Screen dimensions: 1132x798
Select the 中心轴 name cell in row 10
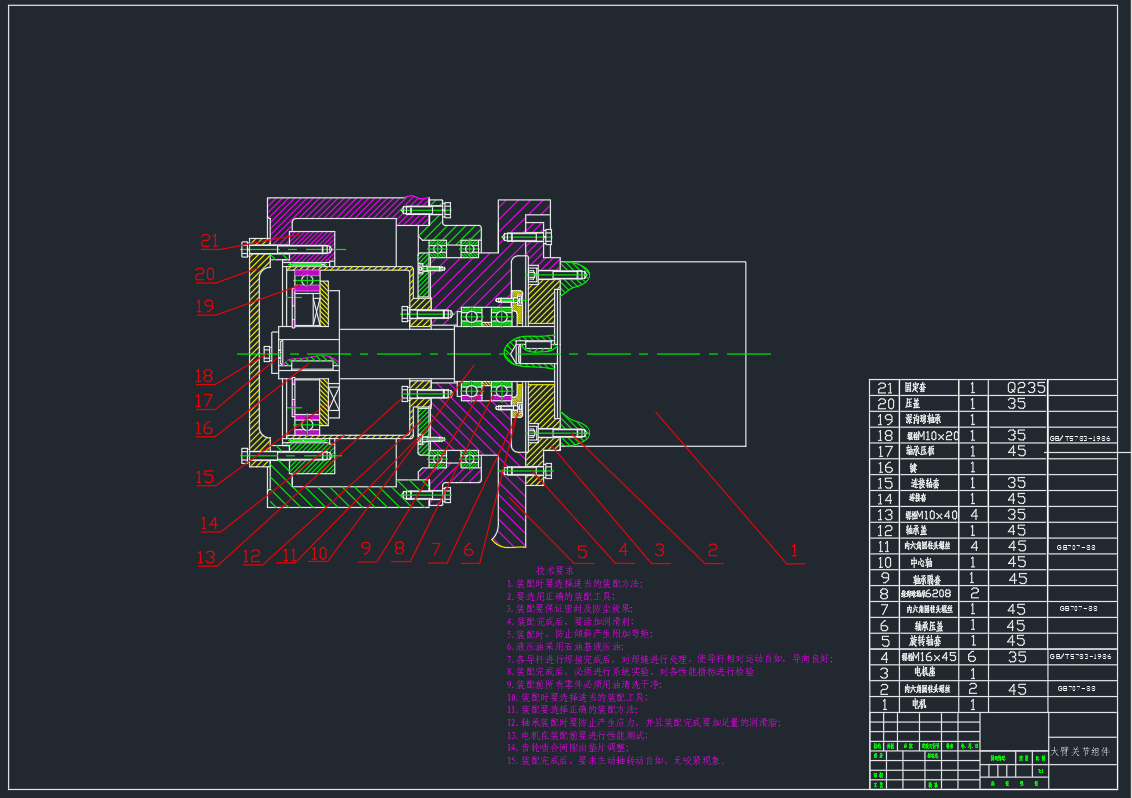click(x=920, y=563)
